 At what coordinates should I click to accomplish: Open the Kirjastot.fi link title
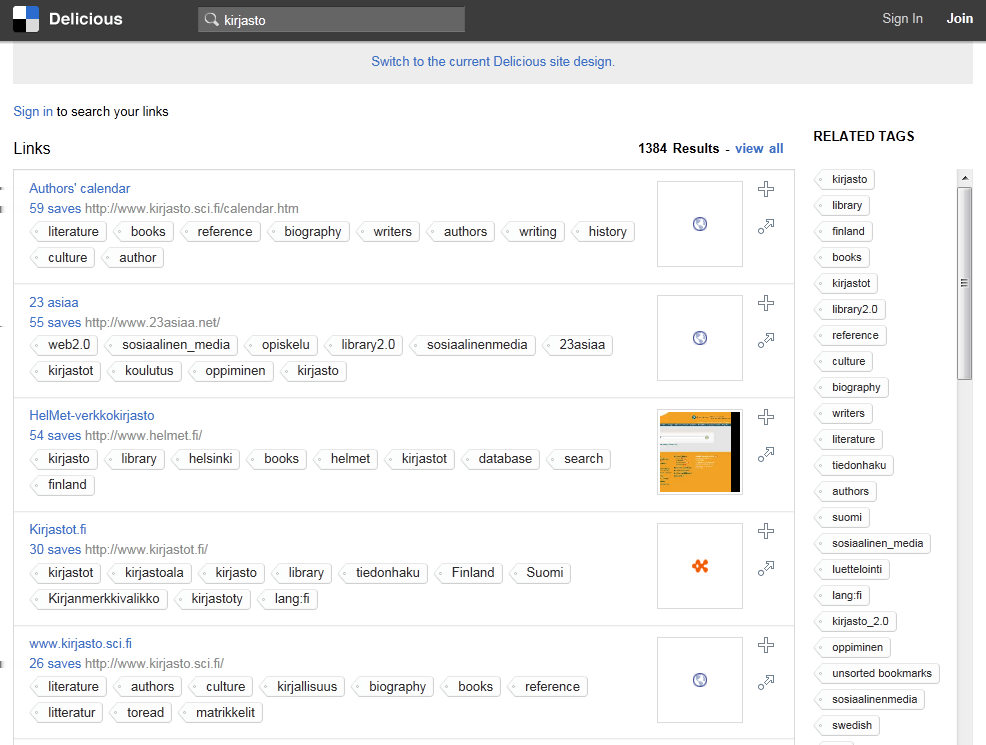coord(58,529)
